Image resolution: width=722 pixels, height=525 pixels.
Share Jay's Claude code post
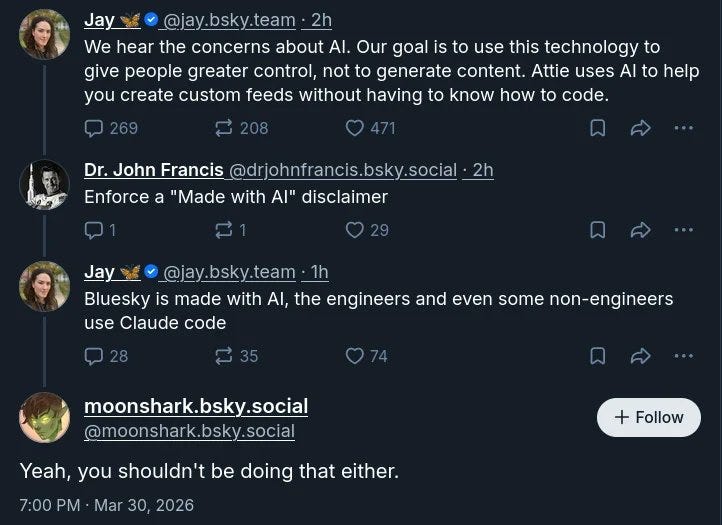pos(641,356)
